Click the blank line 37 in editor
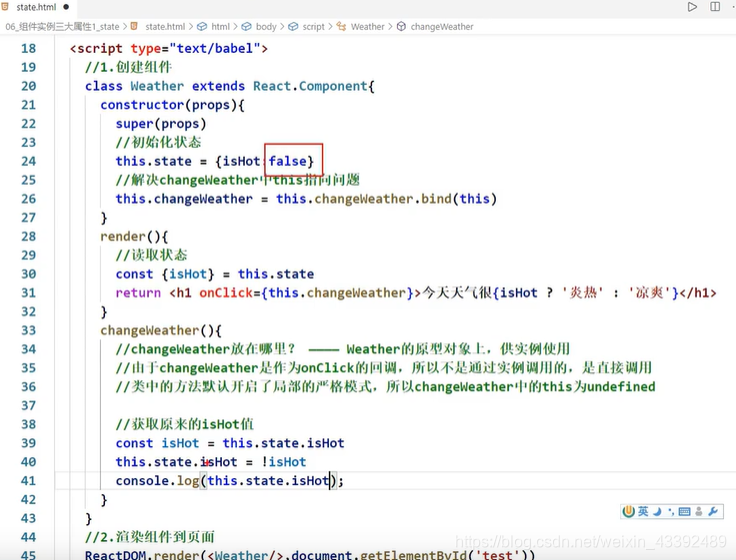736x560 pixels. (x=394, y=405)
